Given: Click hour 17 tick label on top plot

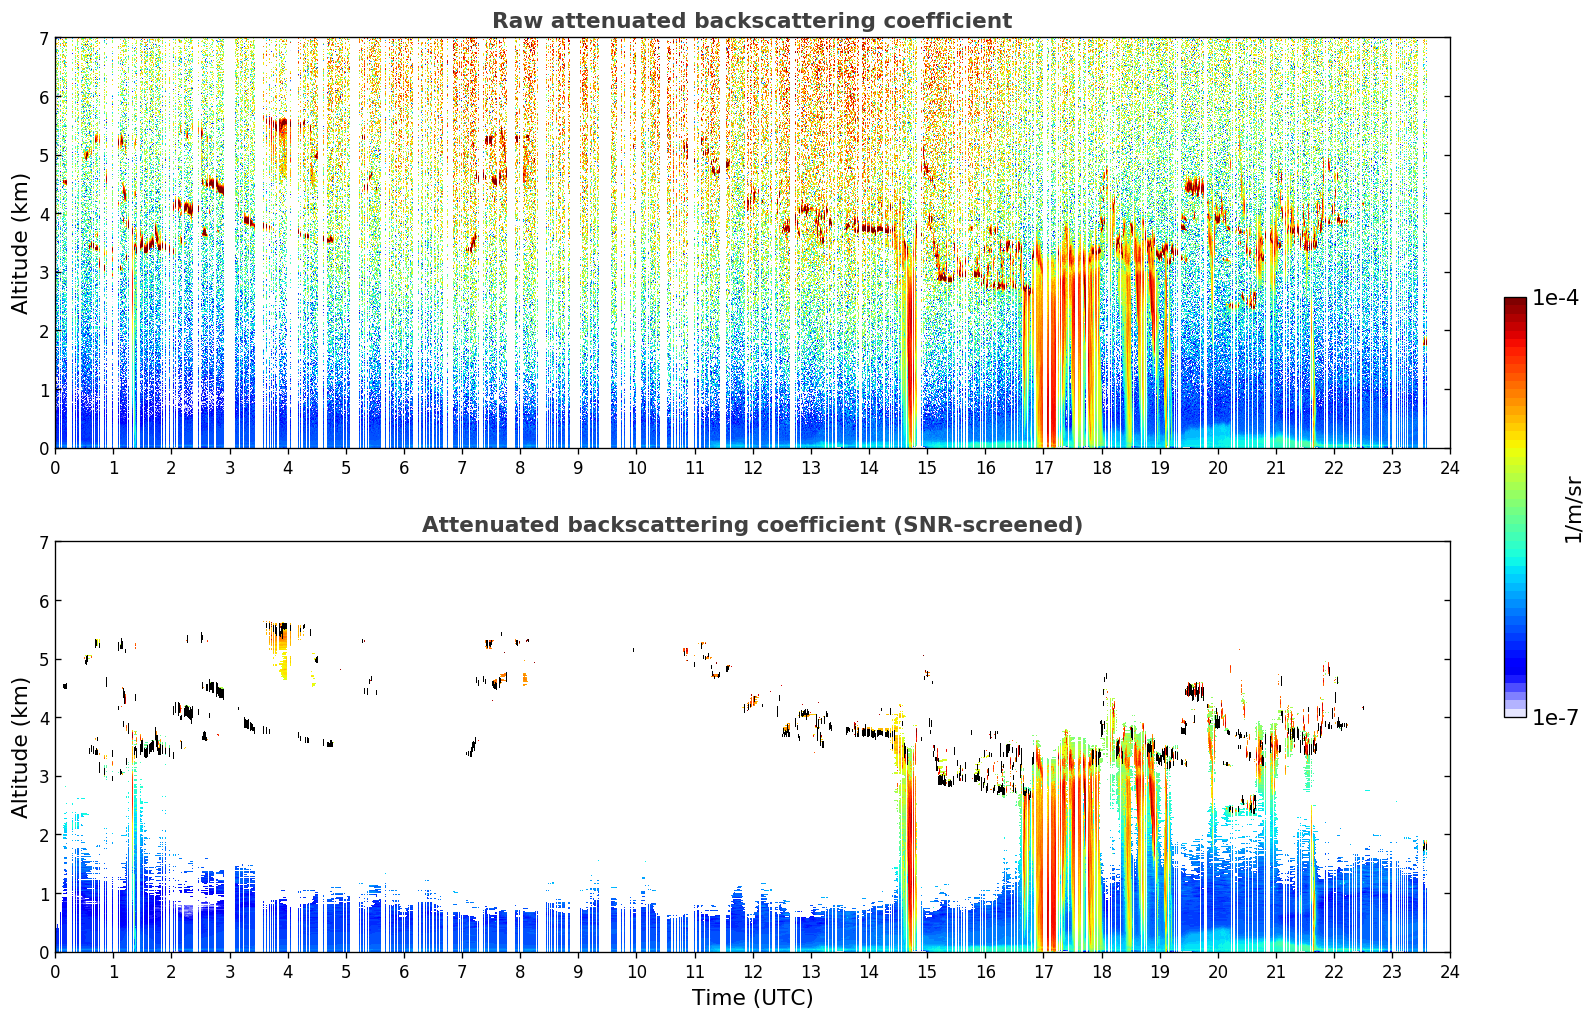Looking at the screenshot, I should tap(1043, 467).
